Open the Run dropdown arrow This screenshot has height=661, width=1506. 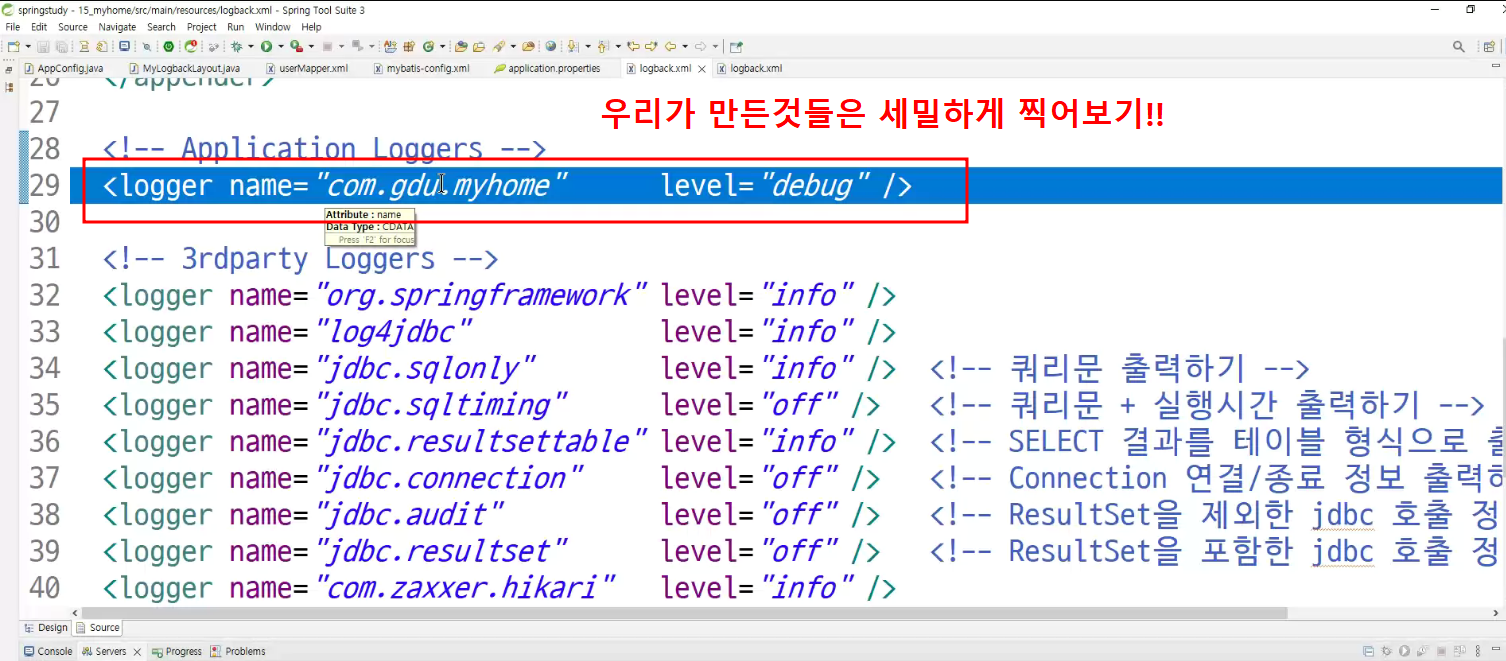tap(281, 46)
